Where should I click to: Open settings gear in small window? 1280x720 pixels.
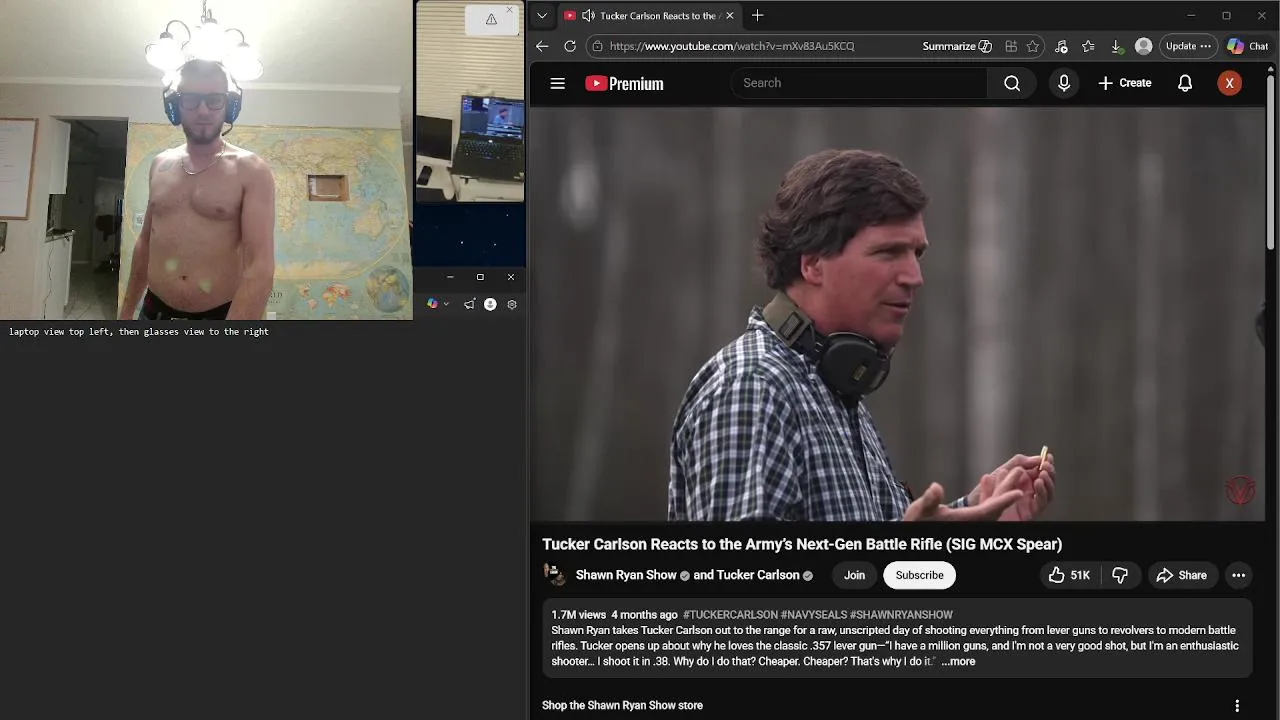[x=512, y=304]
